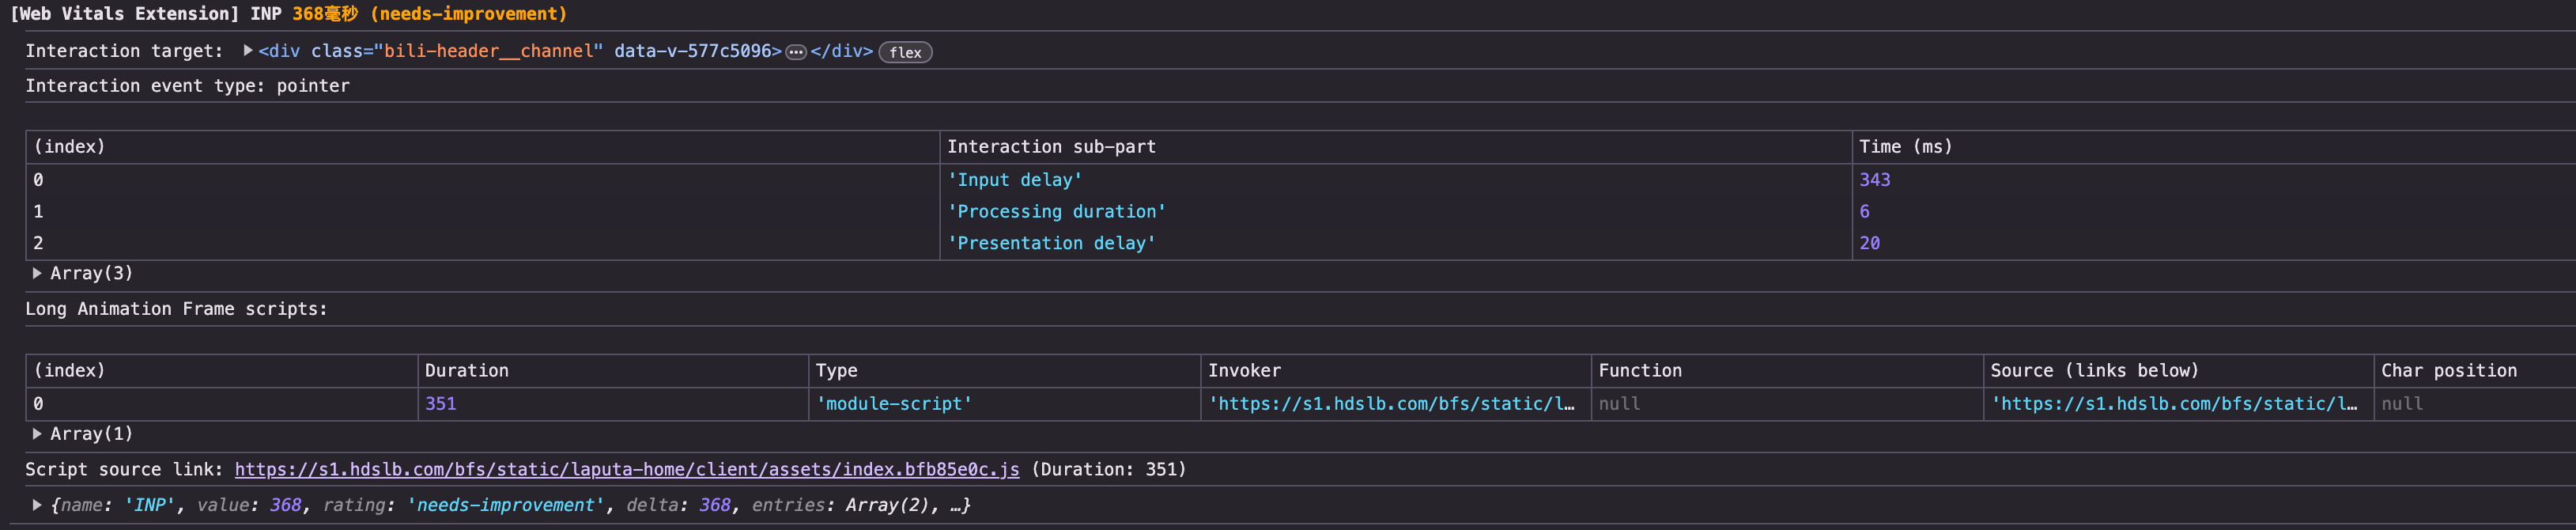
Task: Expand the Array(1) disclosure triangle
Action: (x=37, y=433)
